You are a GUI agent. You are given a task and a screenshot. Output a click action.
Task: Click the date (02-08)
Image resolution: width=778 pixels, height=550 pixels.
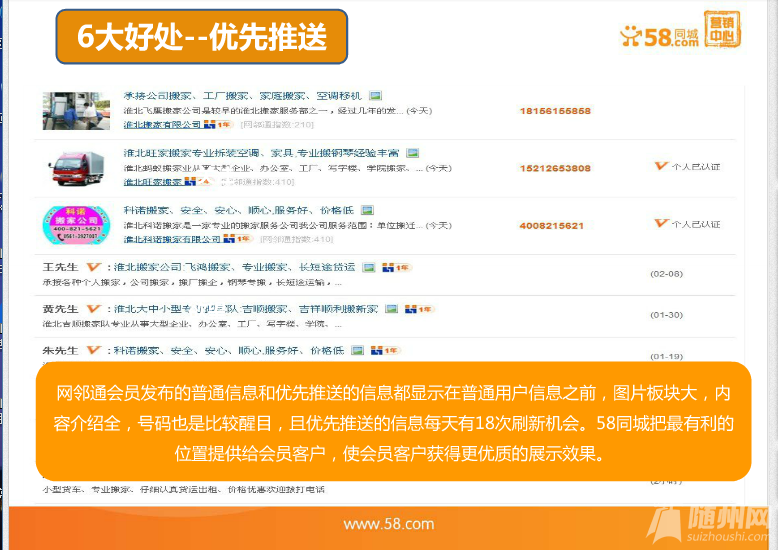pyautogui.click(x=666, y=274)
